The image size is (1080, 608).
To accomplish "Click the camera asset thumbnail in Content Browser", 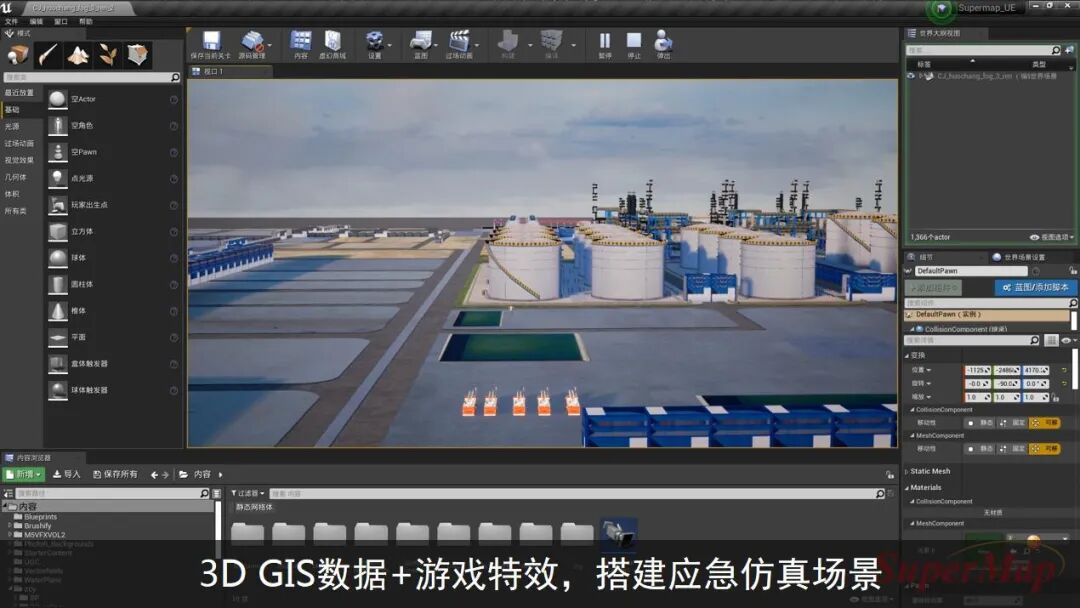I will (x=618, y=533).
